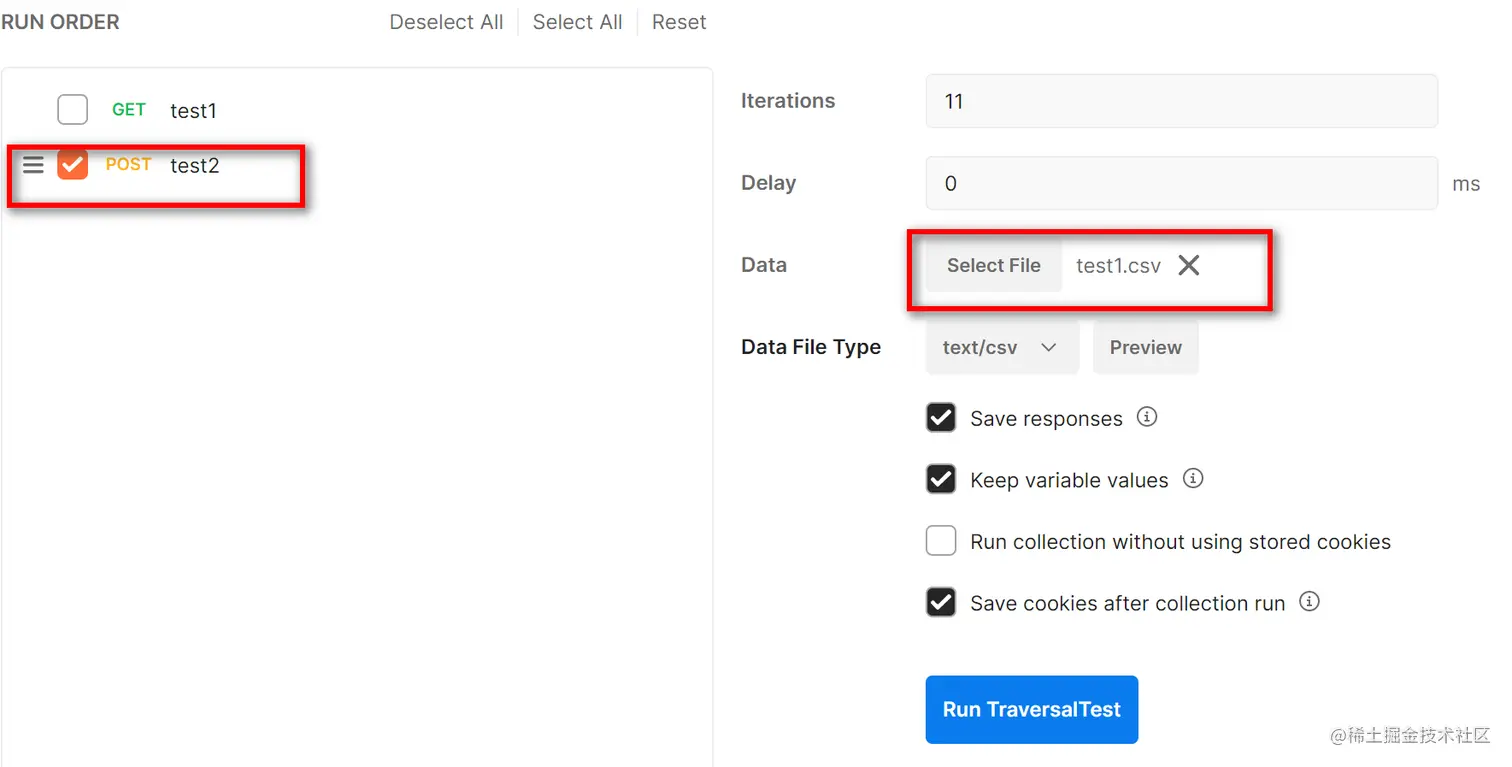Show info for Save responses

coord(1147,417)
